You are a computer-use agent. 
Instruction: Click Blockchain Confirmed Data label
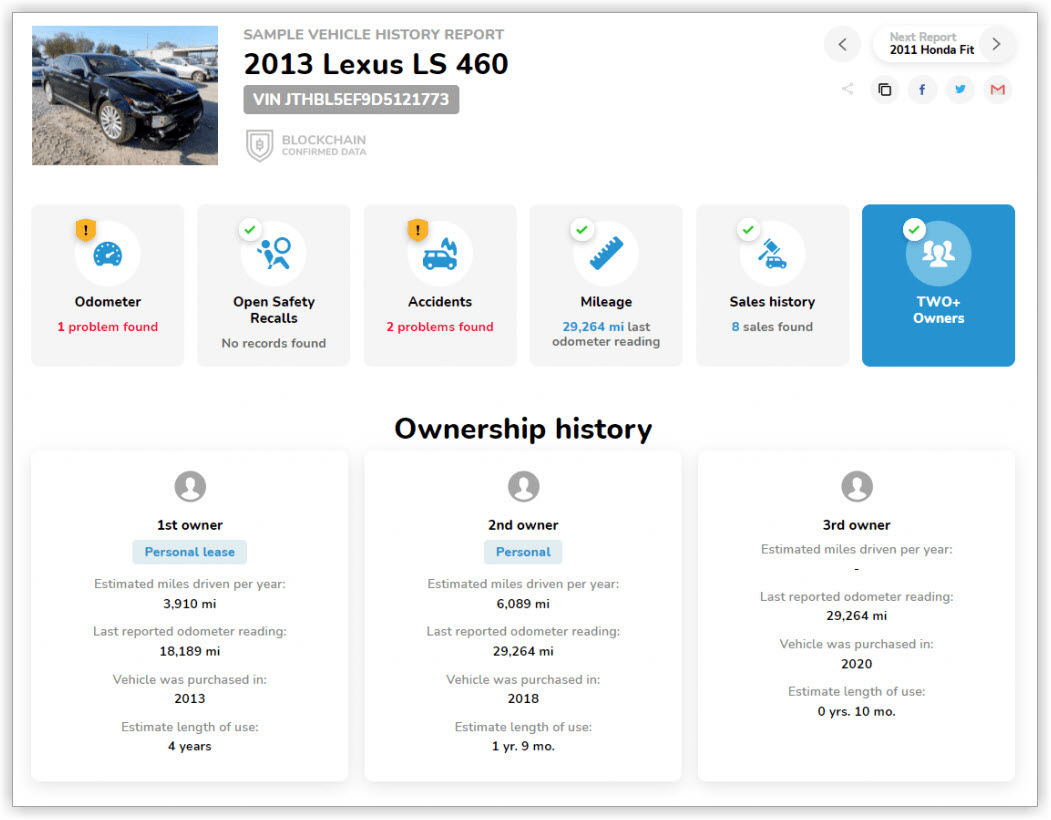(x=324, y=145)
